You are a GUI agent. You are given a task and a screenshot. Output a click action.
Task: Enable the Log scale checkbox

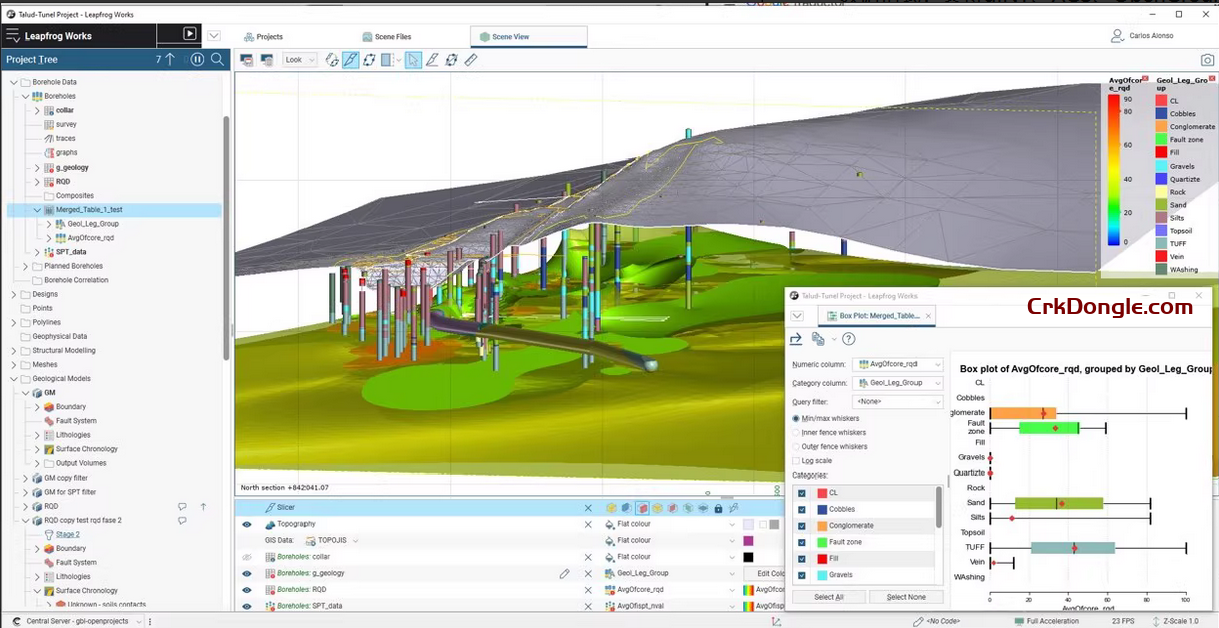pos(796,460)
